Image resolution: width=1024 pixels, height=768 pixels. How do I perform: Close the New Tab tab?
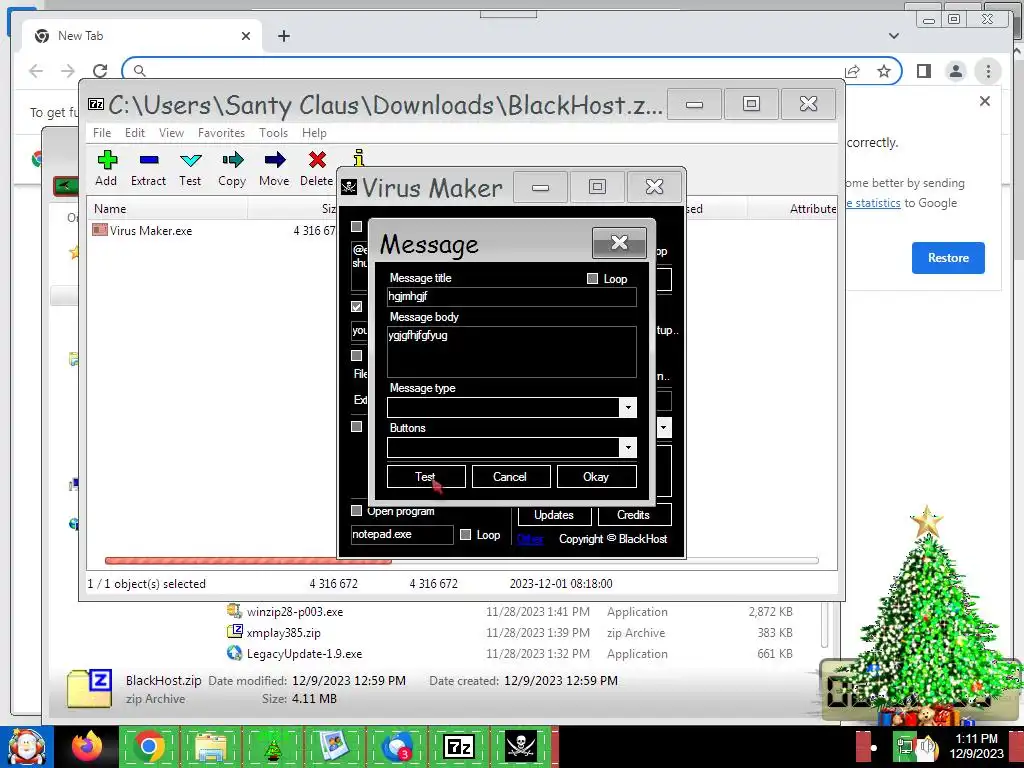(x=246, y=36)
